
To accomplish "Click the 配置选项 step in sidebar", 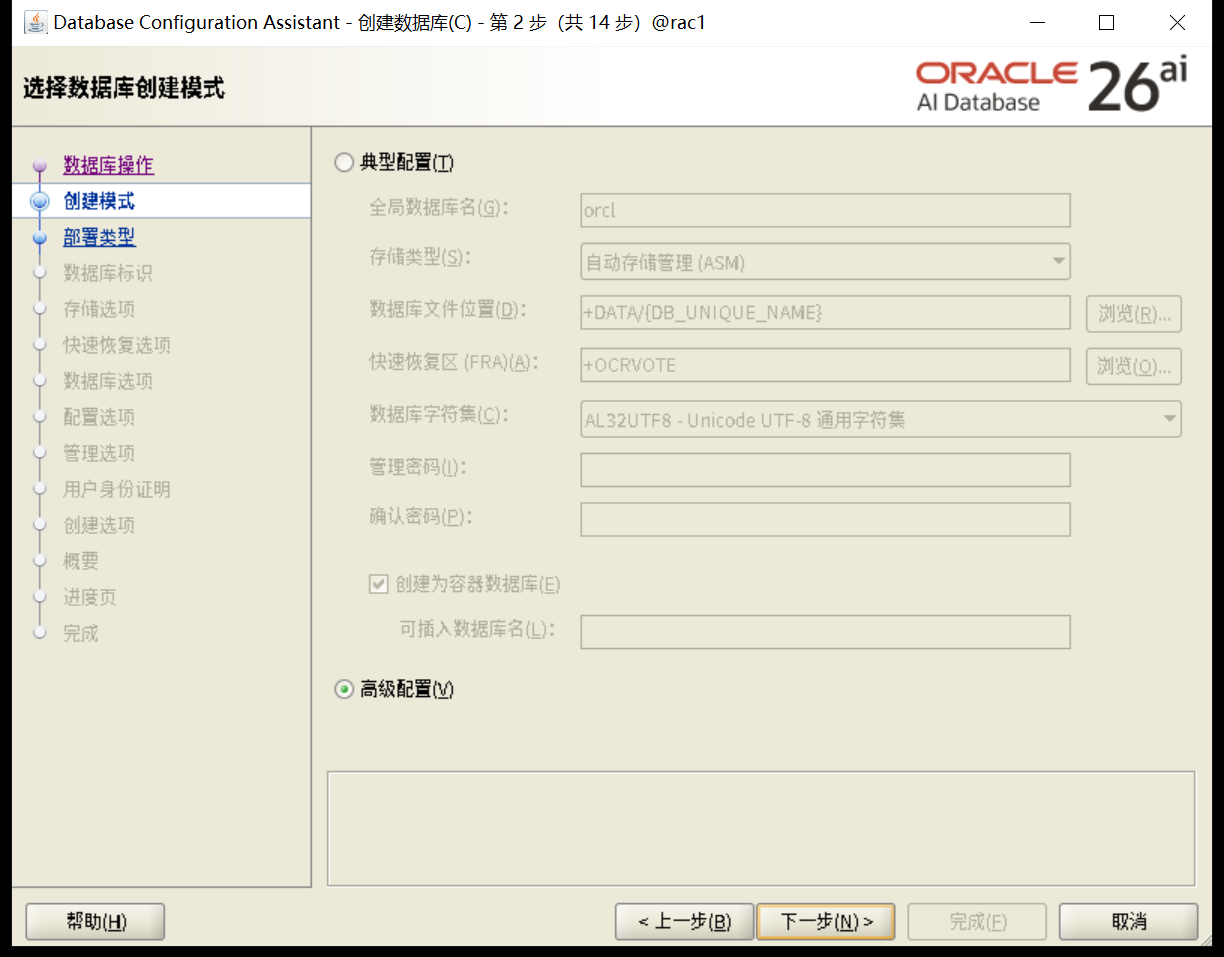I will pos(99,417).
